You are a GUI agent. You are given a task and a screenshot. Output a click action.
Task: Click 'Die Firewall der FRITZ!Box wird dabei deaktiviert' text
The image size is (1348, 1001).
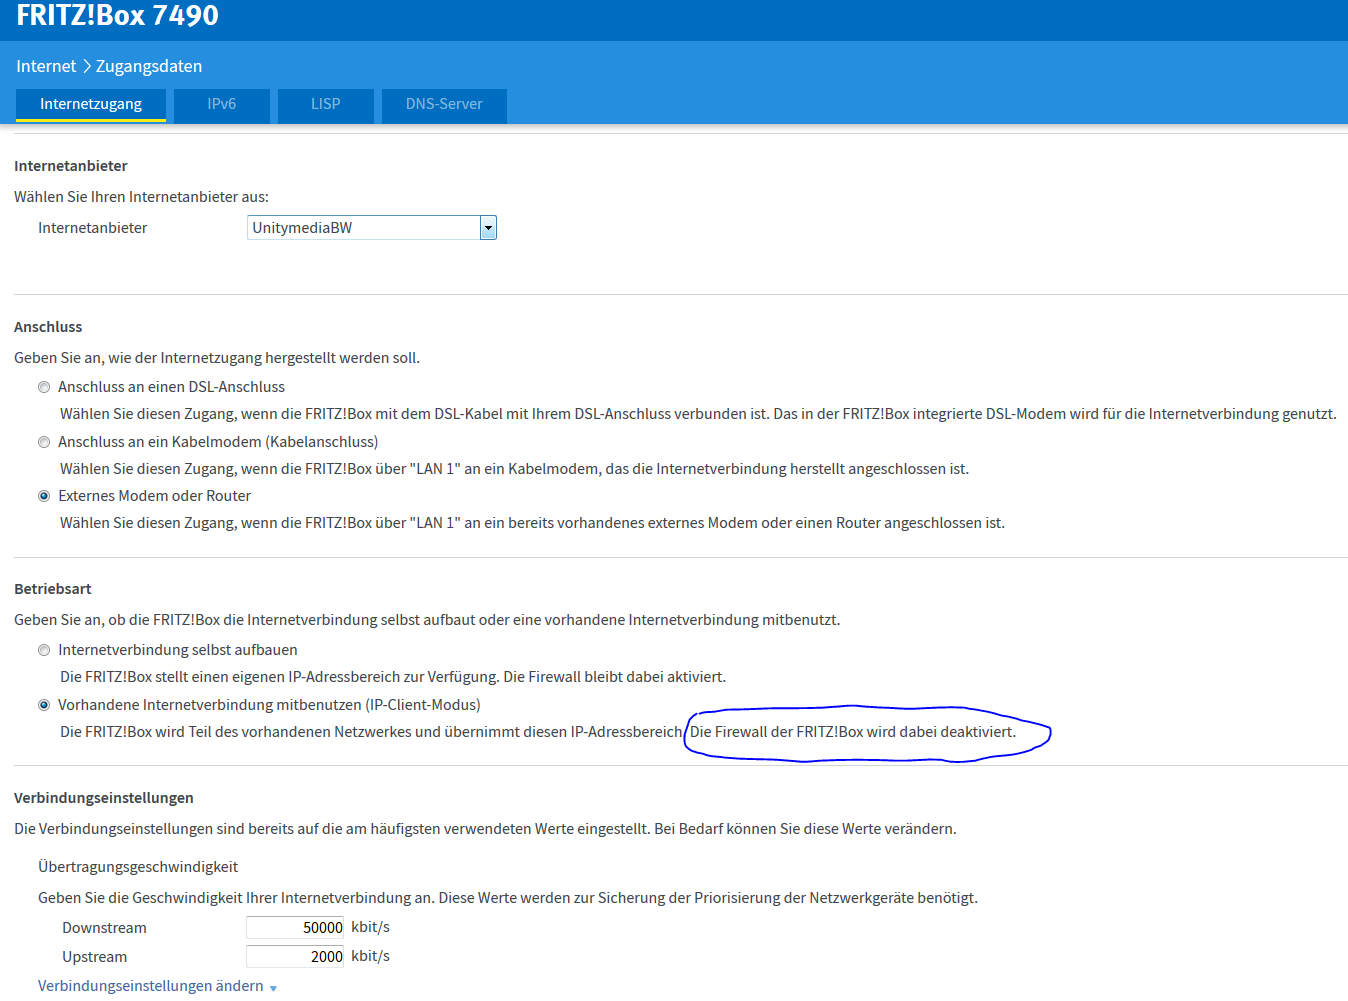(853, 732)
